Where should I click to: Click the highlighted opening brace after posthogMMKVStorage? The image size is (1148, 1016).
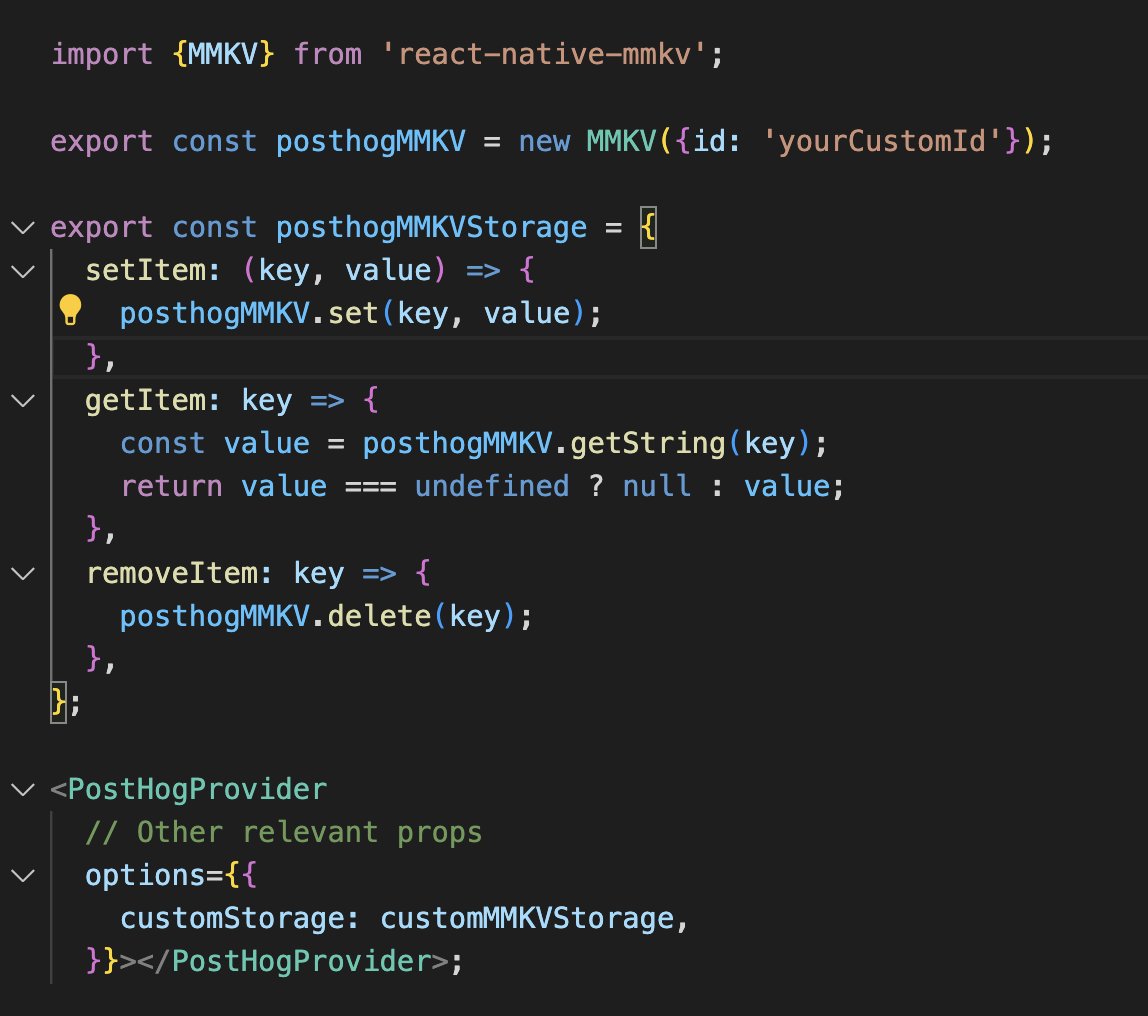point(648,228)
